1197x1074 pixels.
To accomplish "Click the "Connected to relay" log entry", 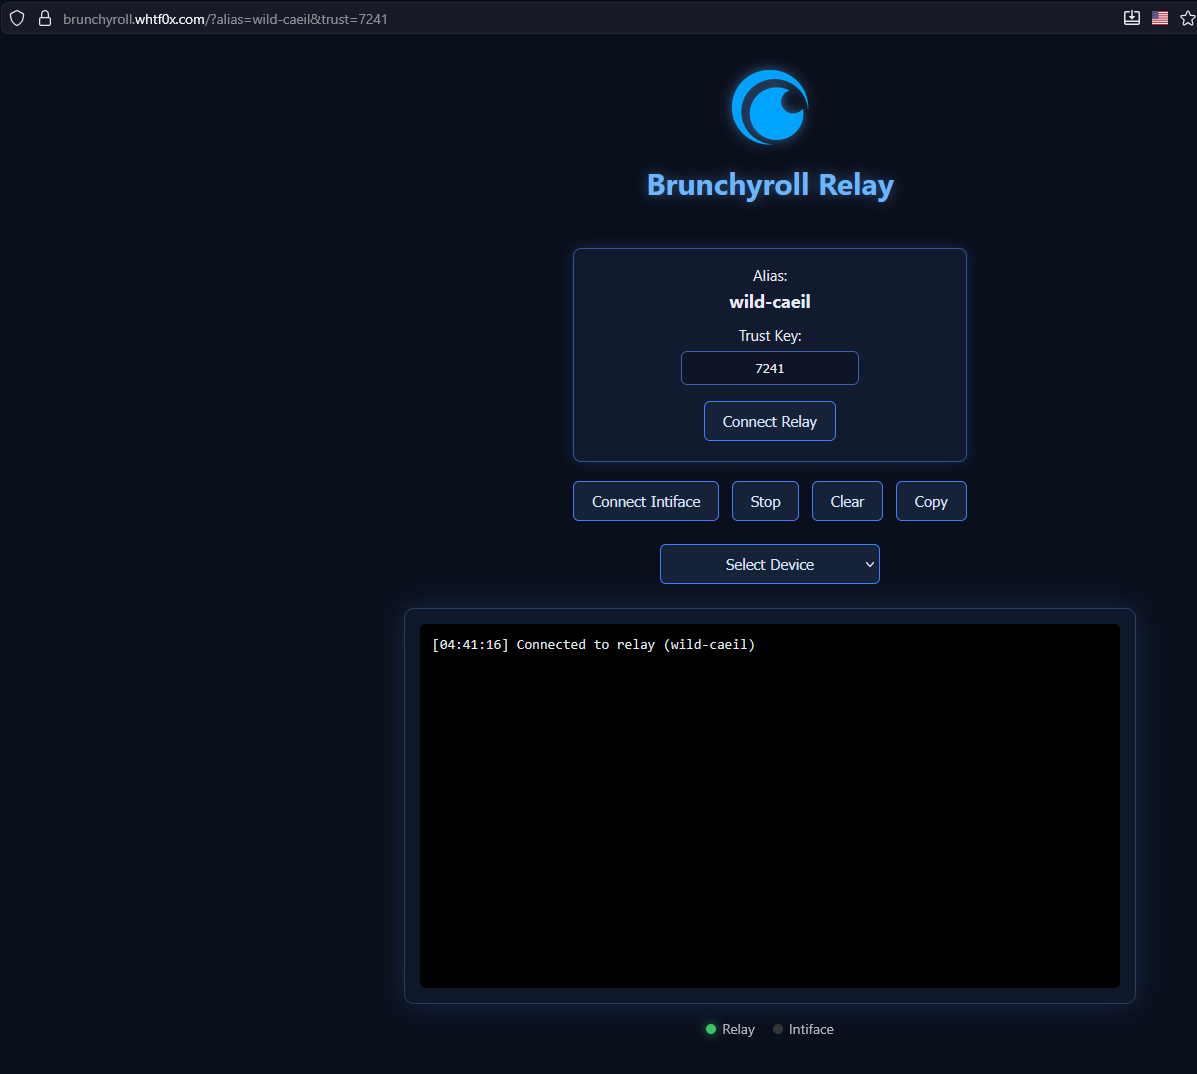I will pyautogui.click(x=593, y=645).
